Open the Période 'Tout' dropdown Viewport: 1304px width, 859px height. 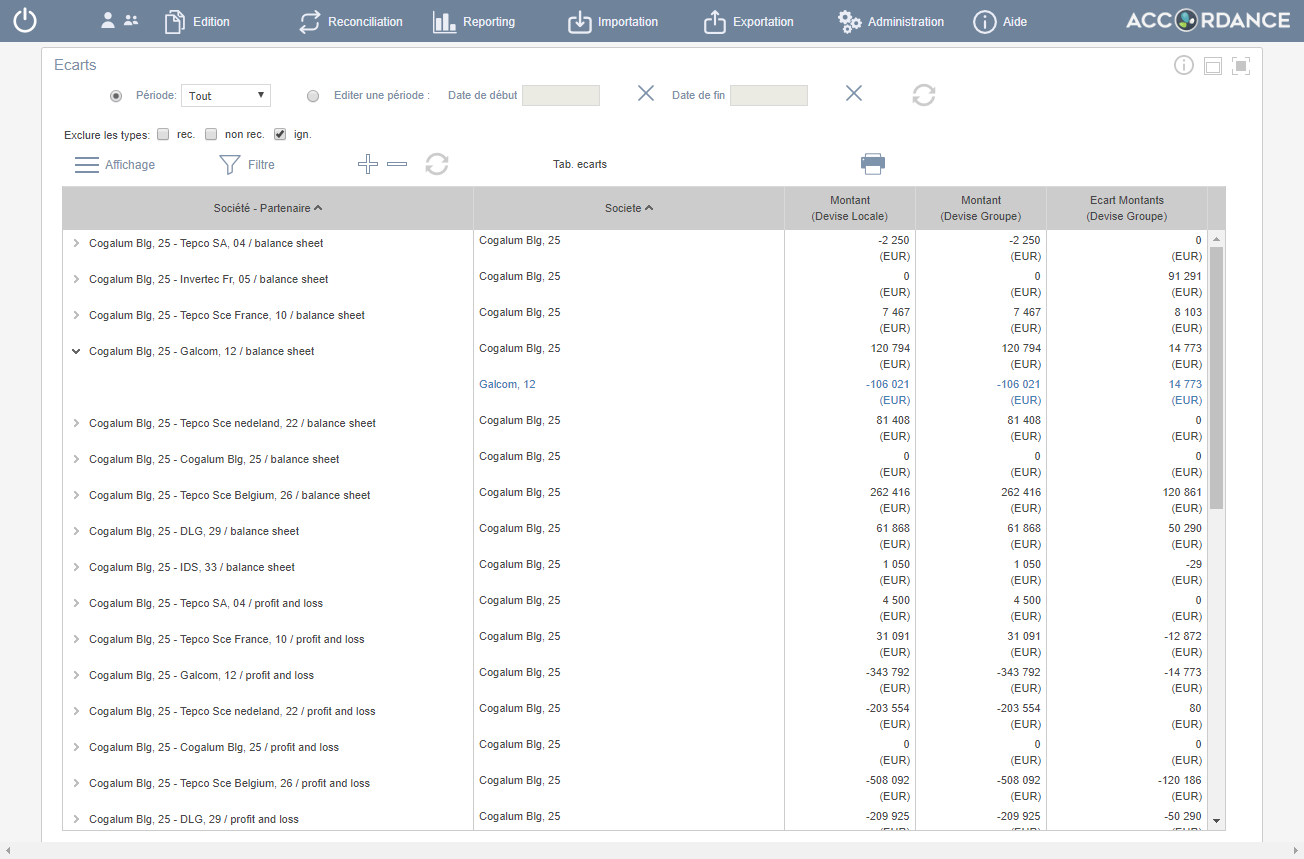click(226, 96)
